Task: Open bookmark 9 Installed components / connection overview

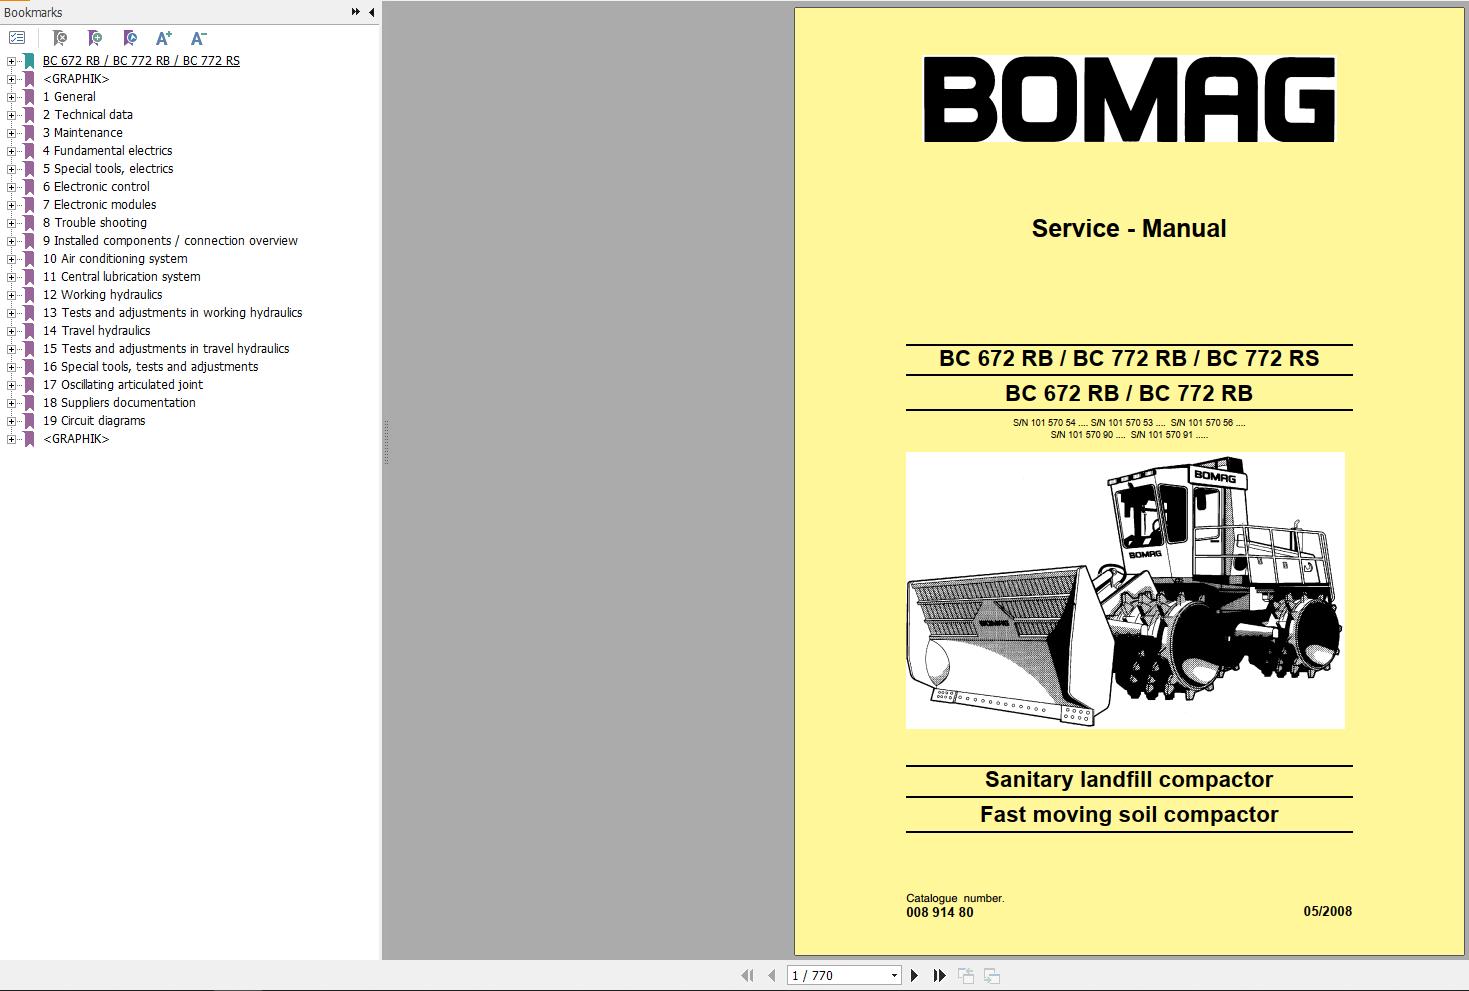Action: tap(170, 241)
